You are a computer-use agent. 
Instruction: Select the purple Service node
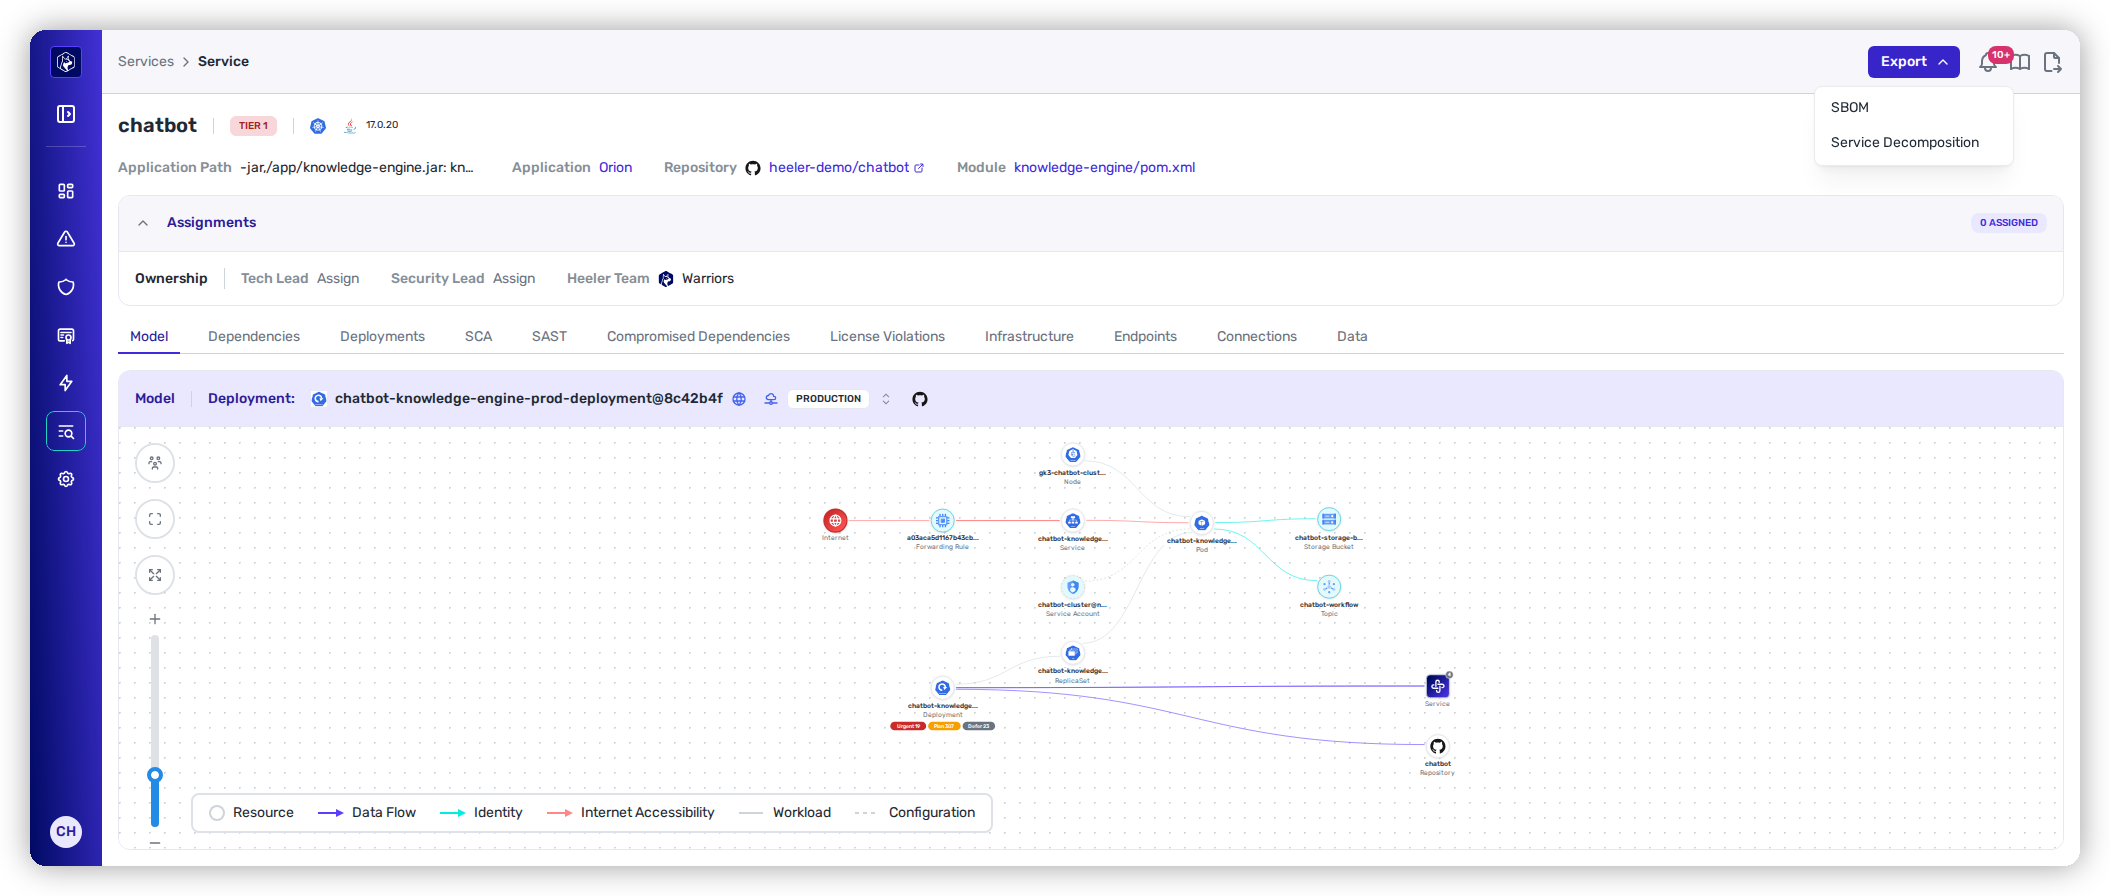(x=1437, y=686)
